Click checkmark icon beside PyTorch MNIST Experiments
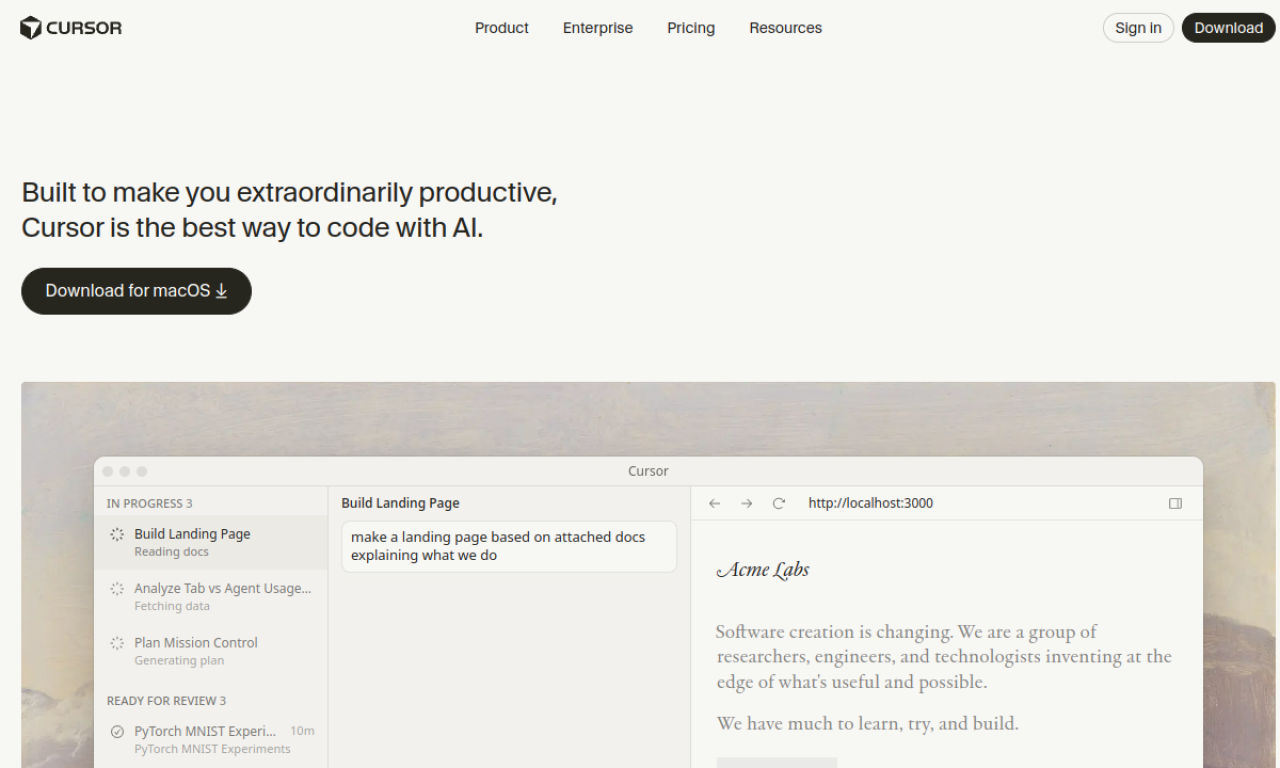Image resolution: width=1280 pixels, height=768 pixels. 117,731
